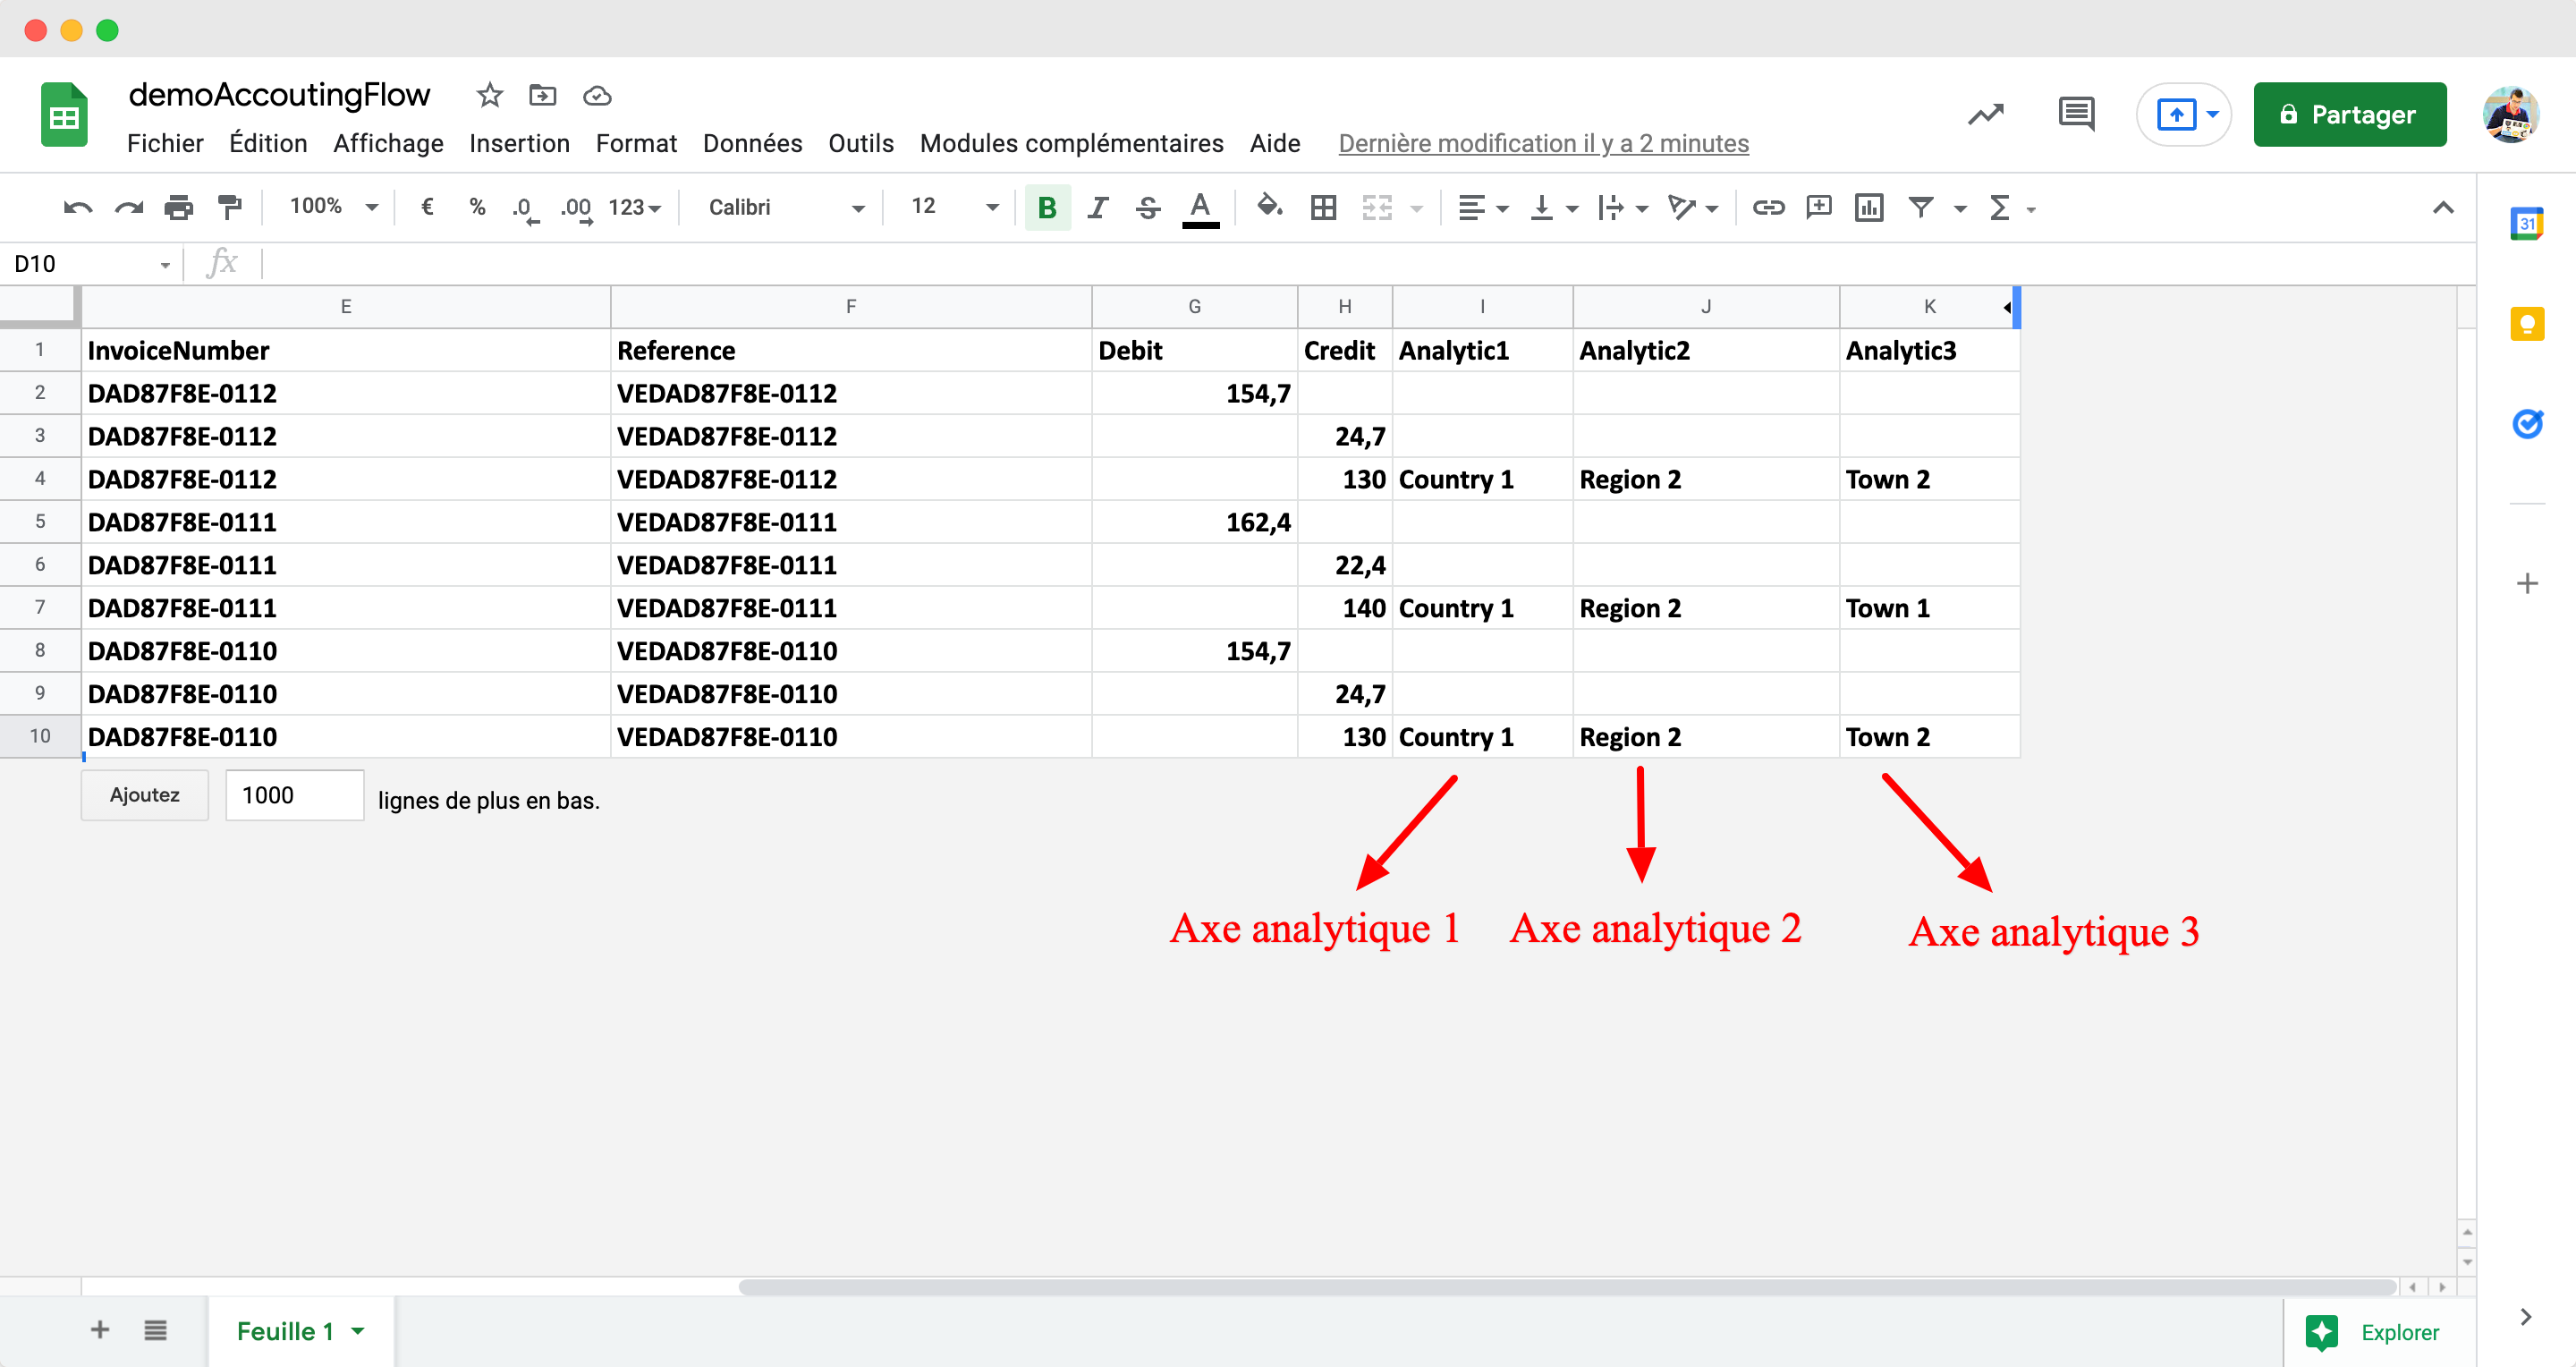Click the Redo arrow icon
Viewport: 2576px width, 1367px height.
coord(128,208)
